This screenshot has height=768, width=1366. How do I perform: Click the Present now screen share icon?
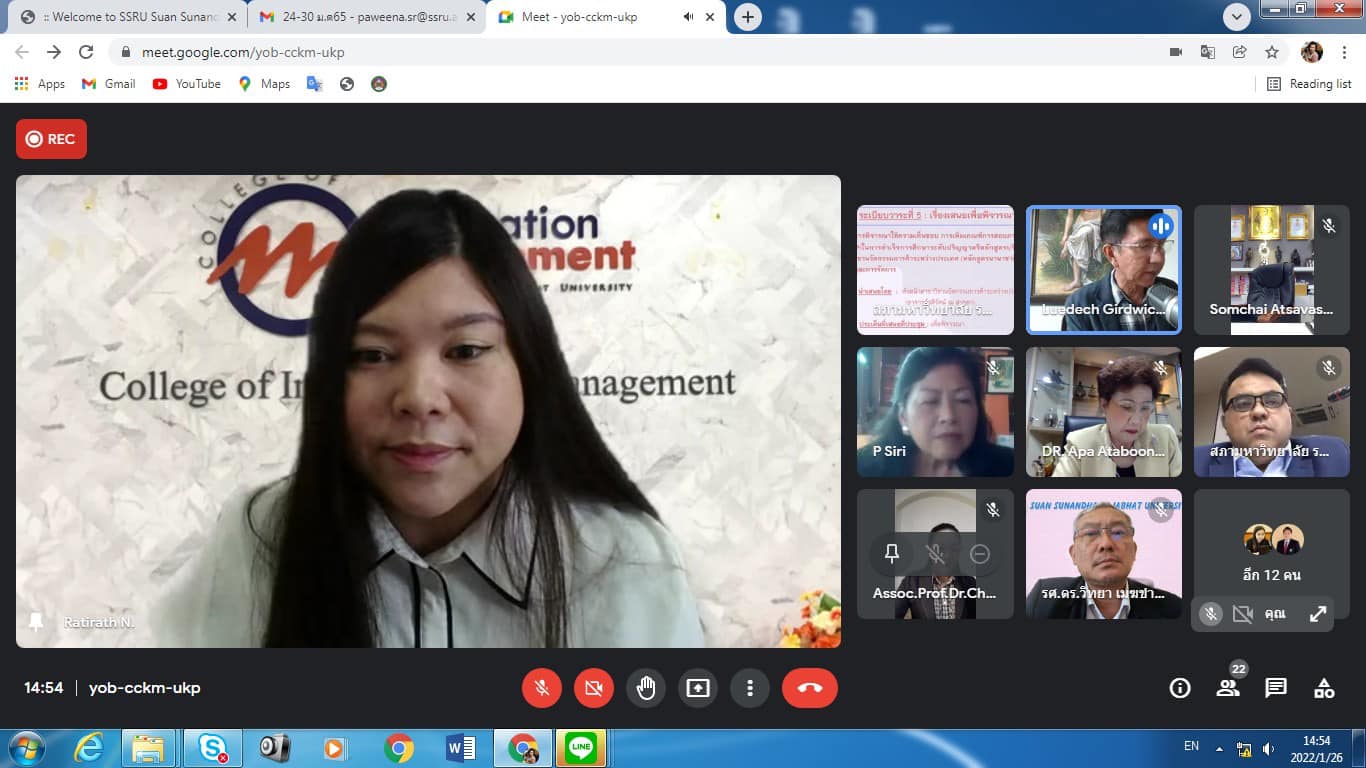(698, 688)
